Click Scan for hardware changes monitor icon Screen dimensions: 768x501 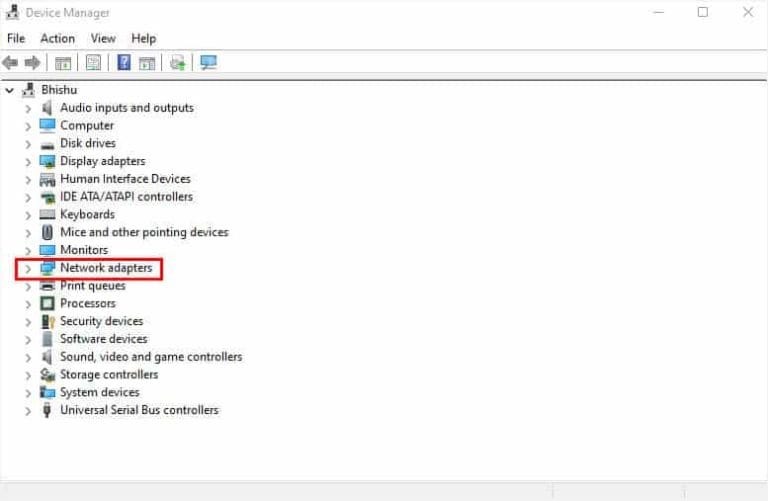[x=208, y=63]
